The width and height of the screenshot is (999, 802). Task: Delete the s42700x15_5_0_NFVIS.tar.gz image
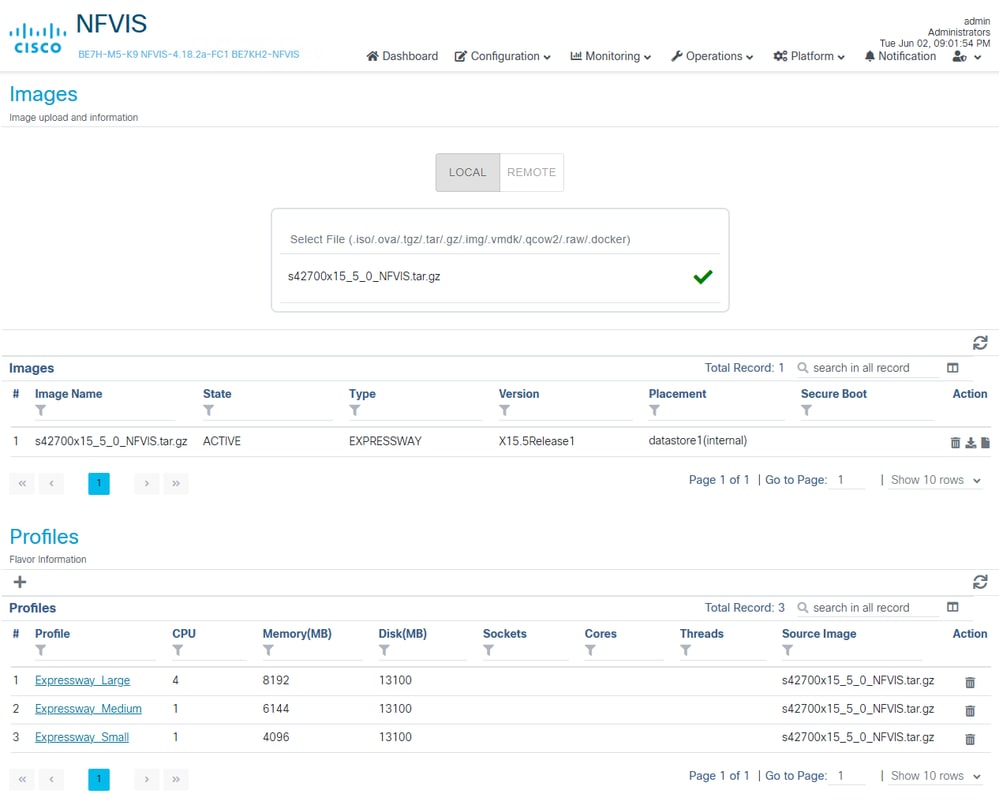coord(955,443)
